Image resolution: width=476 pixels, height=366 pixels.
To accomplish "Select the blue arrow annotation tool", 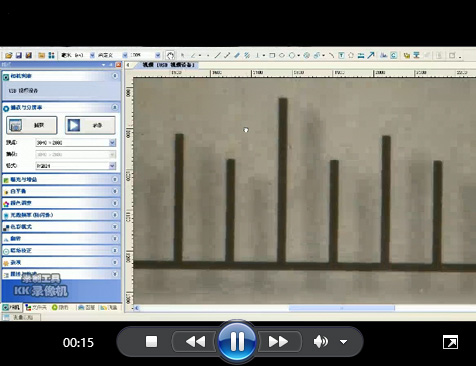I will [x=371, y=55].
